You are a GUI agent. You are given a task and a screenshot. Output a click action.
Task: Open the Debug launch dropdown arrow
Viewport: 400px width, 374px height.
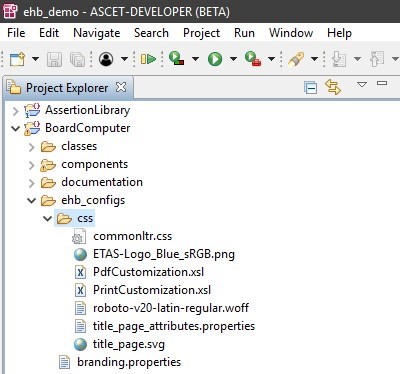195,59
